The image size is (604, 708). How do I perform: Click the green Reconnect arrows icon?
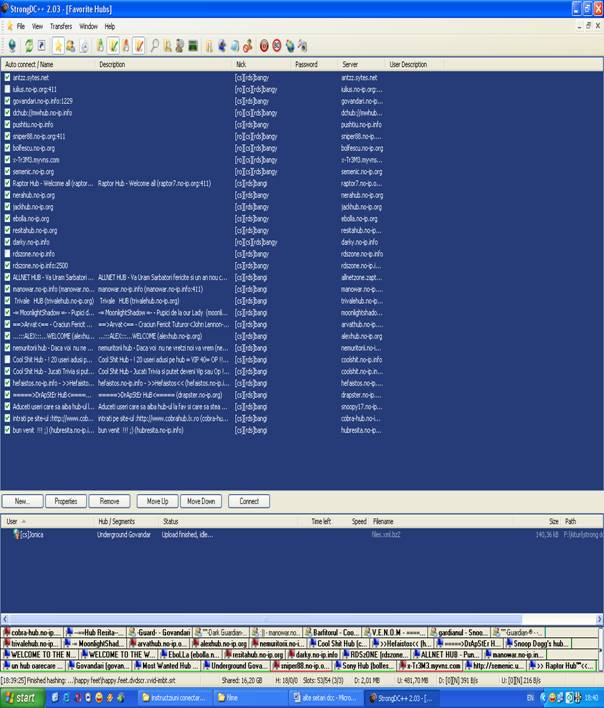click(29, 45)
